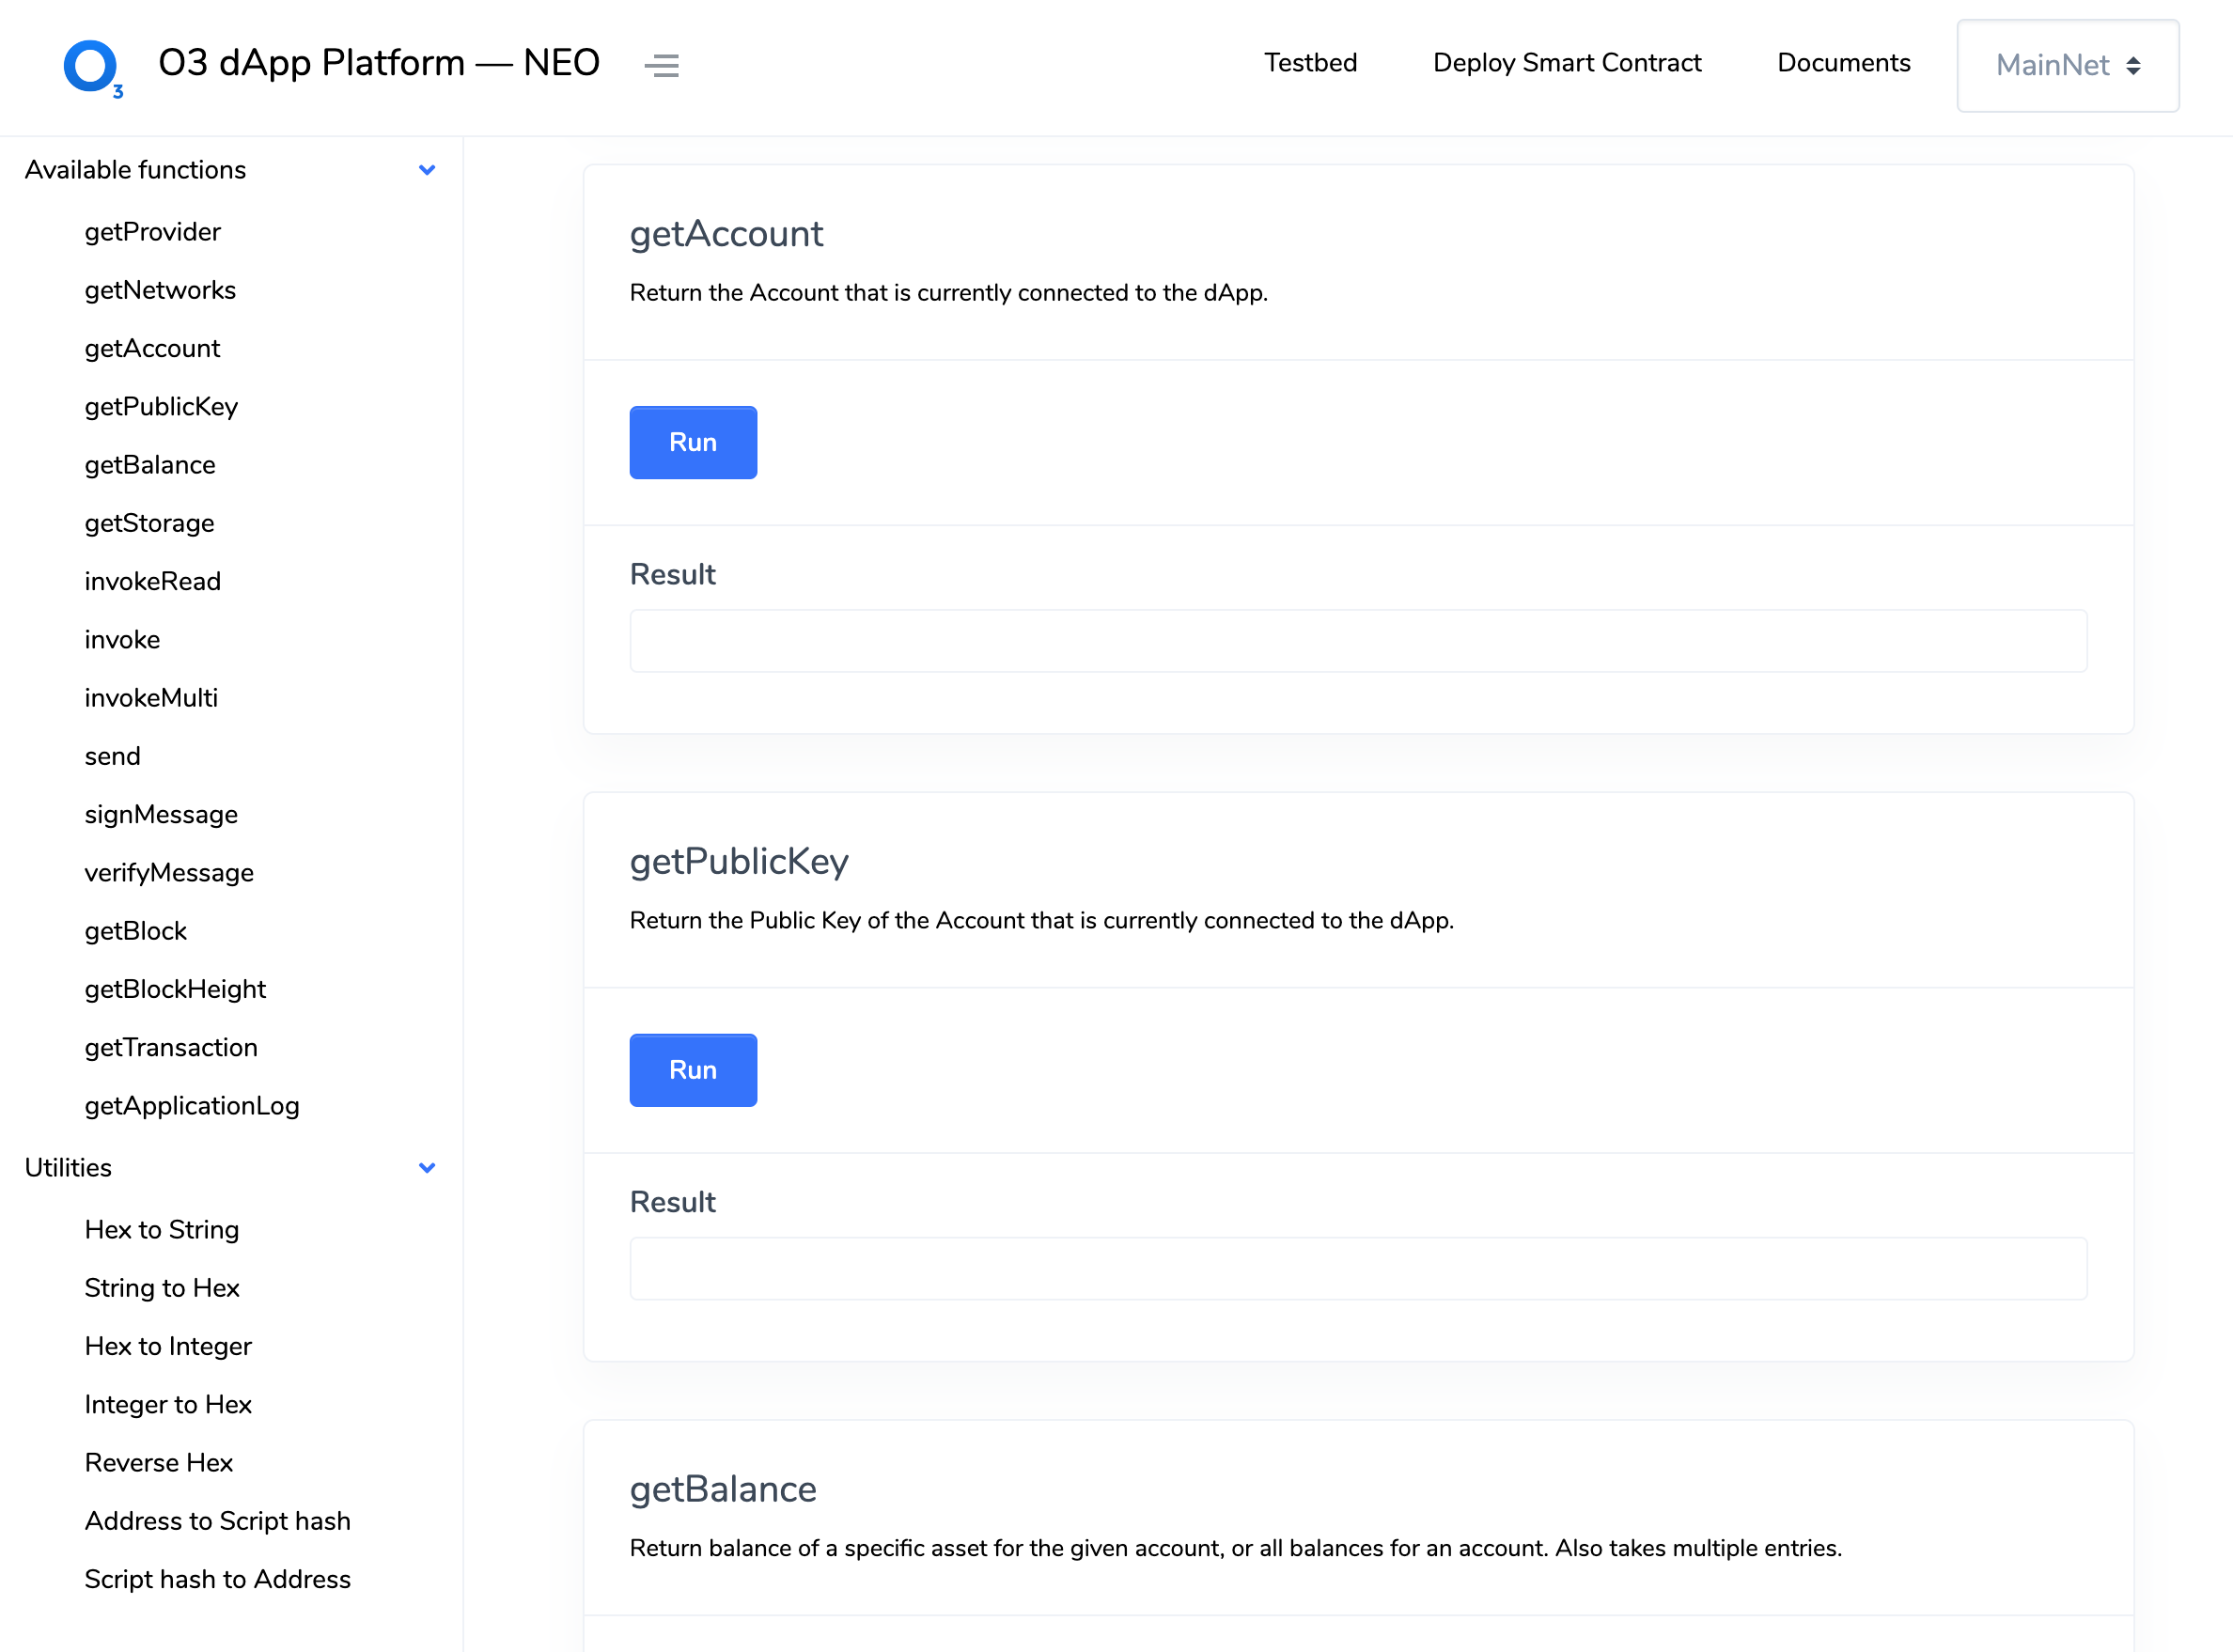The height and width of the screenshot is (1652, 2233).
Task: Open the Hex to String utility
Action: tap(161, 1229)
